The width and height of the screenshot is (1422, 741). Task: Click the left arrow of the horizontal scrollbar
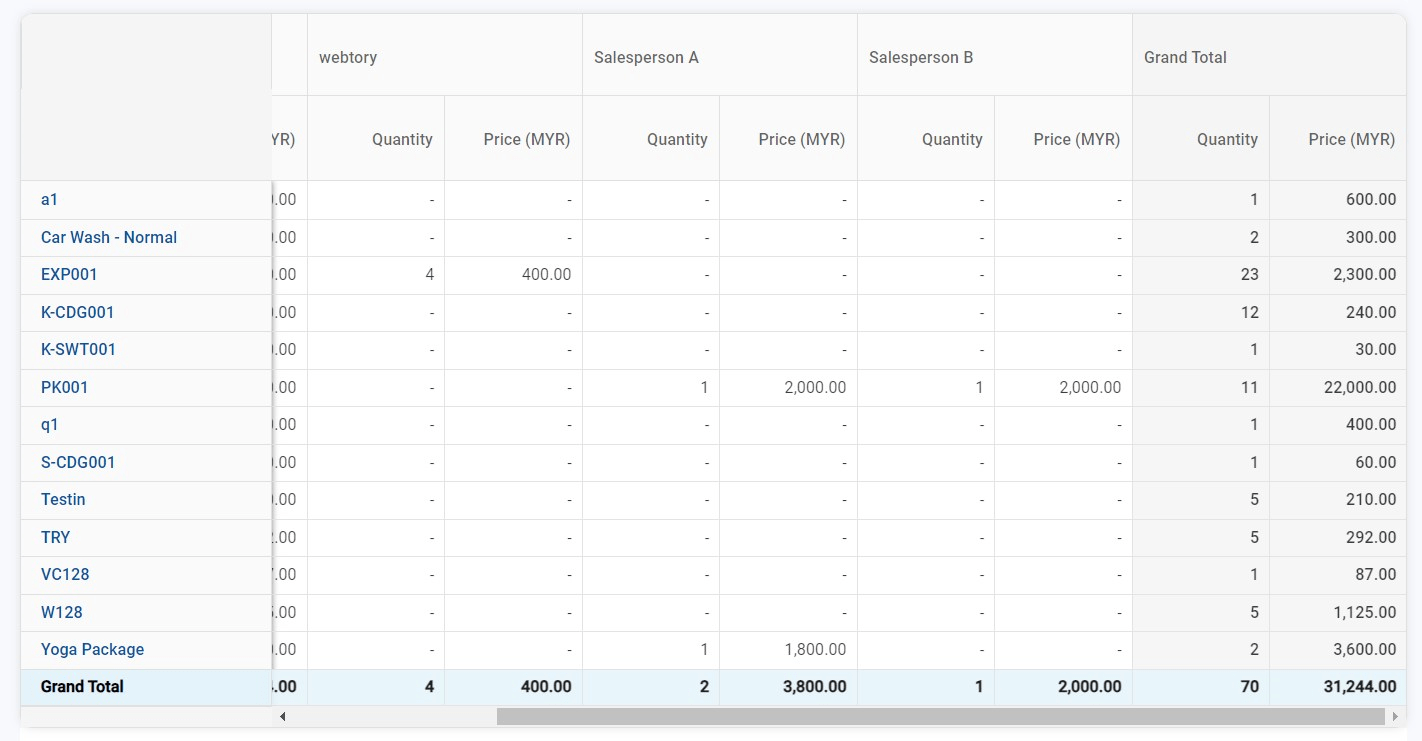(x=283, y=716)
